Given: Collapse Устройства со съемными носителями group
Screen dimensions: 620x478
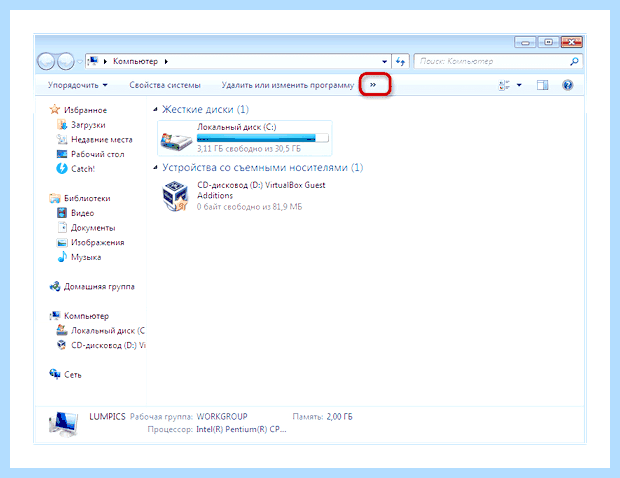Looking at the screenshot, I should pyautogui.click(x=155, y=168).
